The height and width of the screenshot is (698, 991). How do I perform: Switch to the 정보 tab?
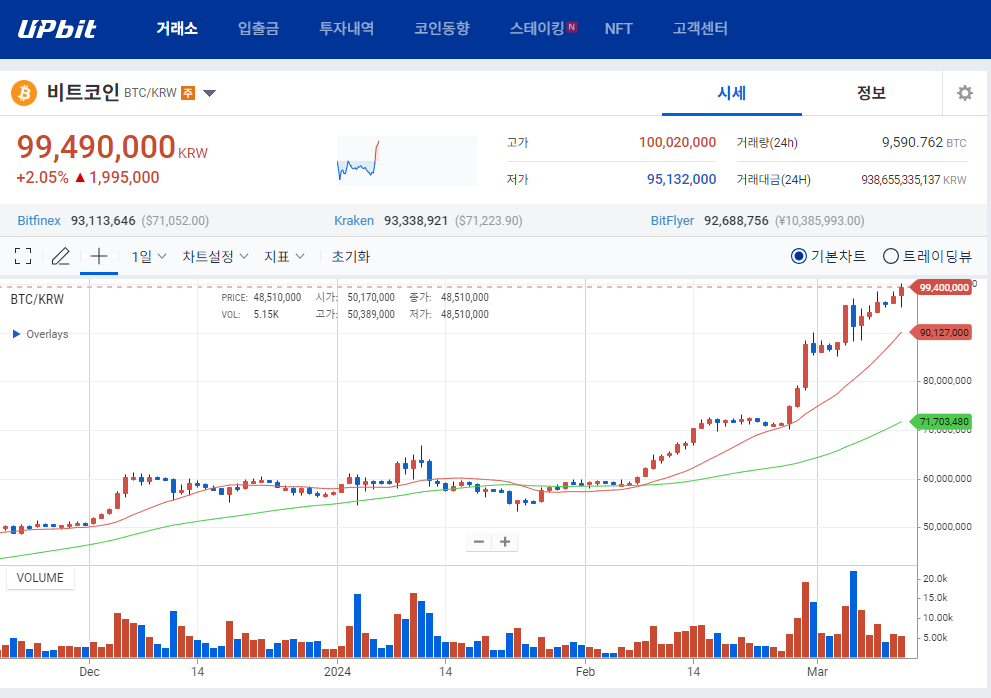[x=871, y=93]
